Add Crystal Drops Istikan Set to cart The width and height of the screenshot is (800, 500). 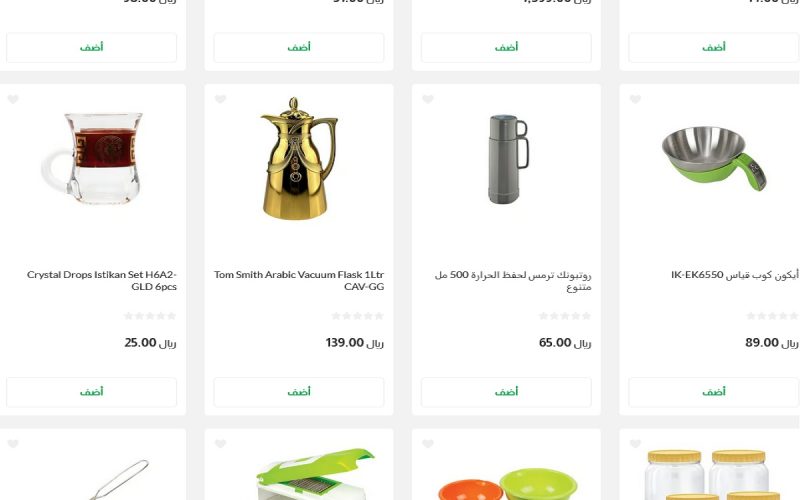[92, 392]
